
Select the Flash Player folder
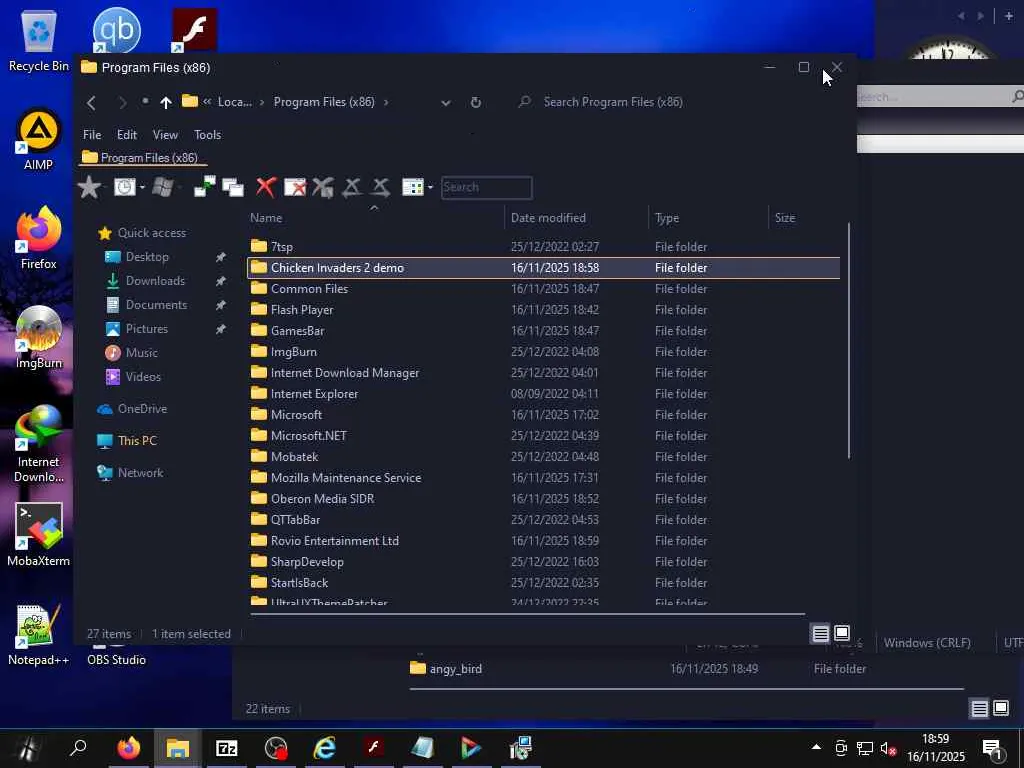(x=543, y=310)
